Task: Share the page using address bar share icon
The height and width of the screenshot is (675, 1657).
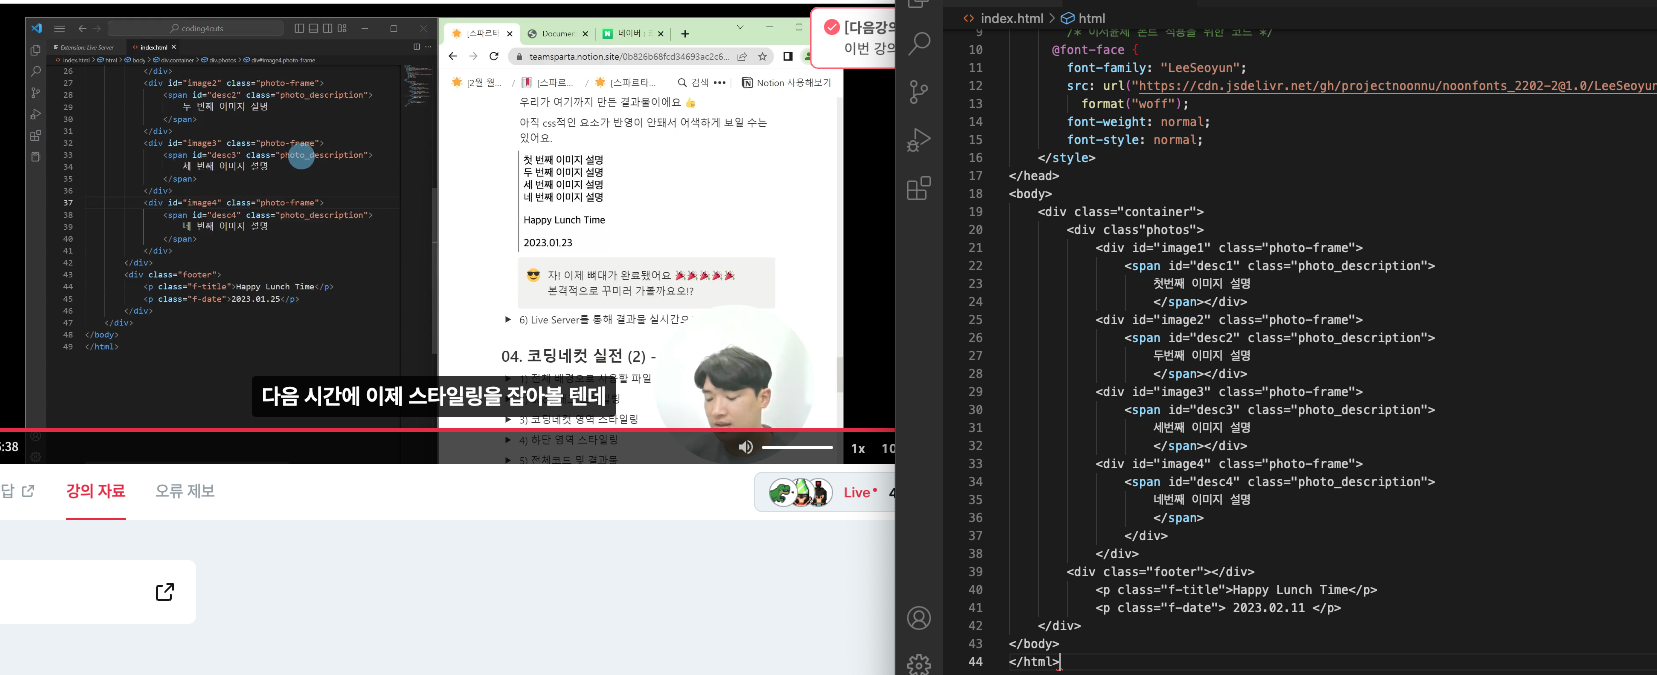Action: (x=742, y=57)
